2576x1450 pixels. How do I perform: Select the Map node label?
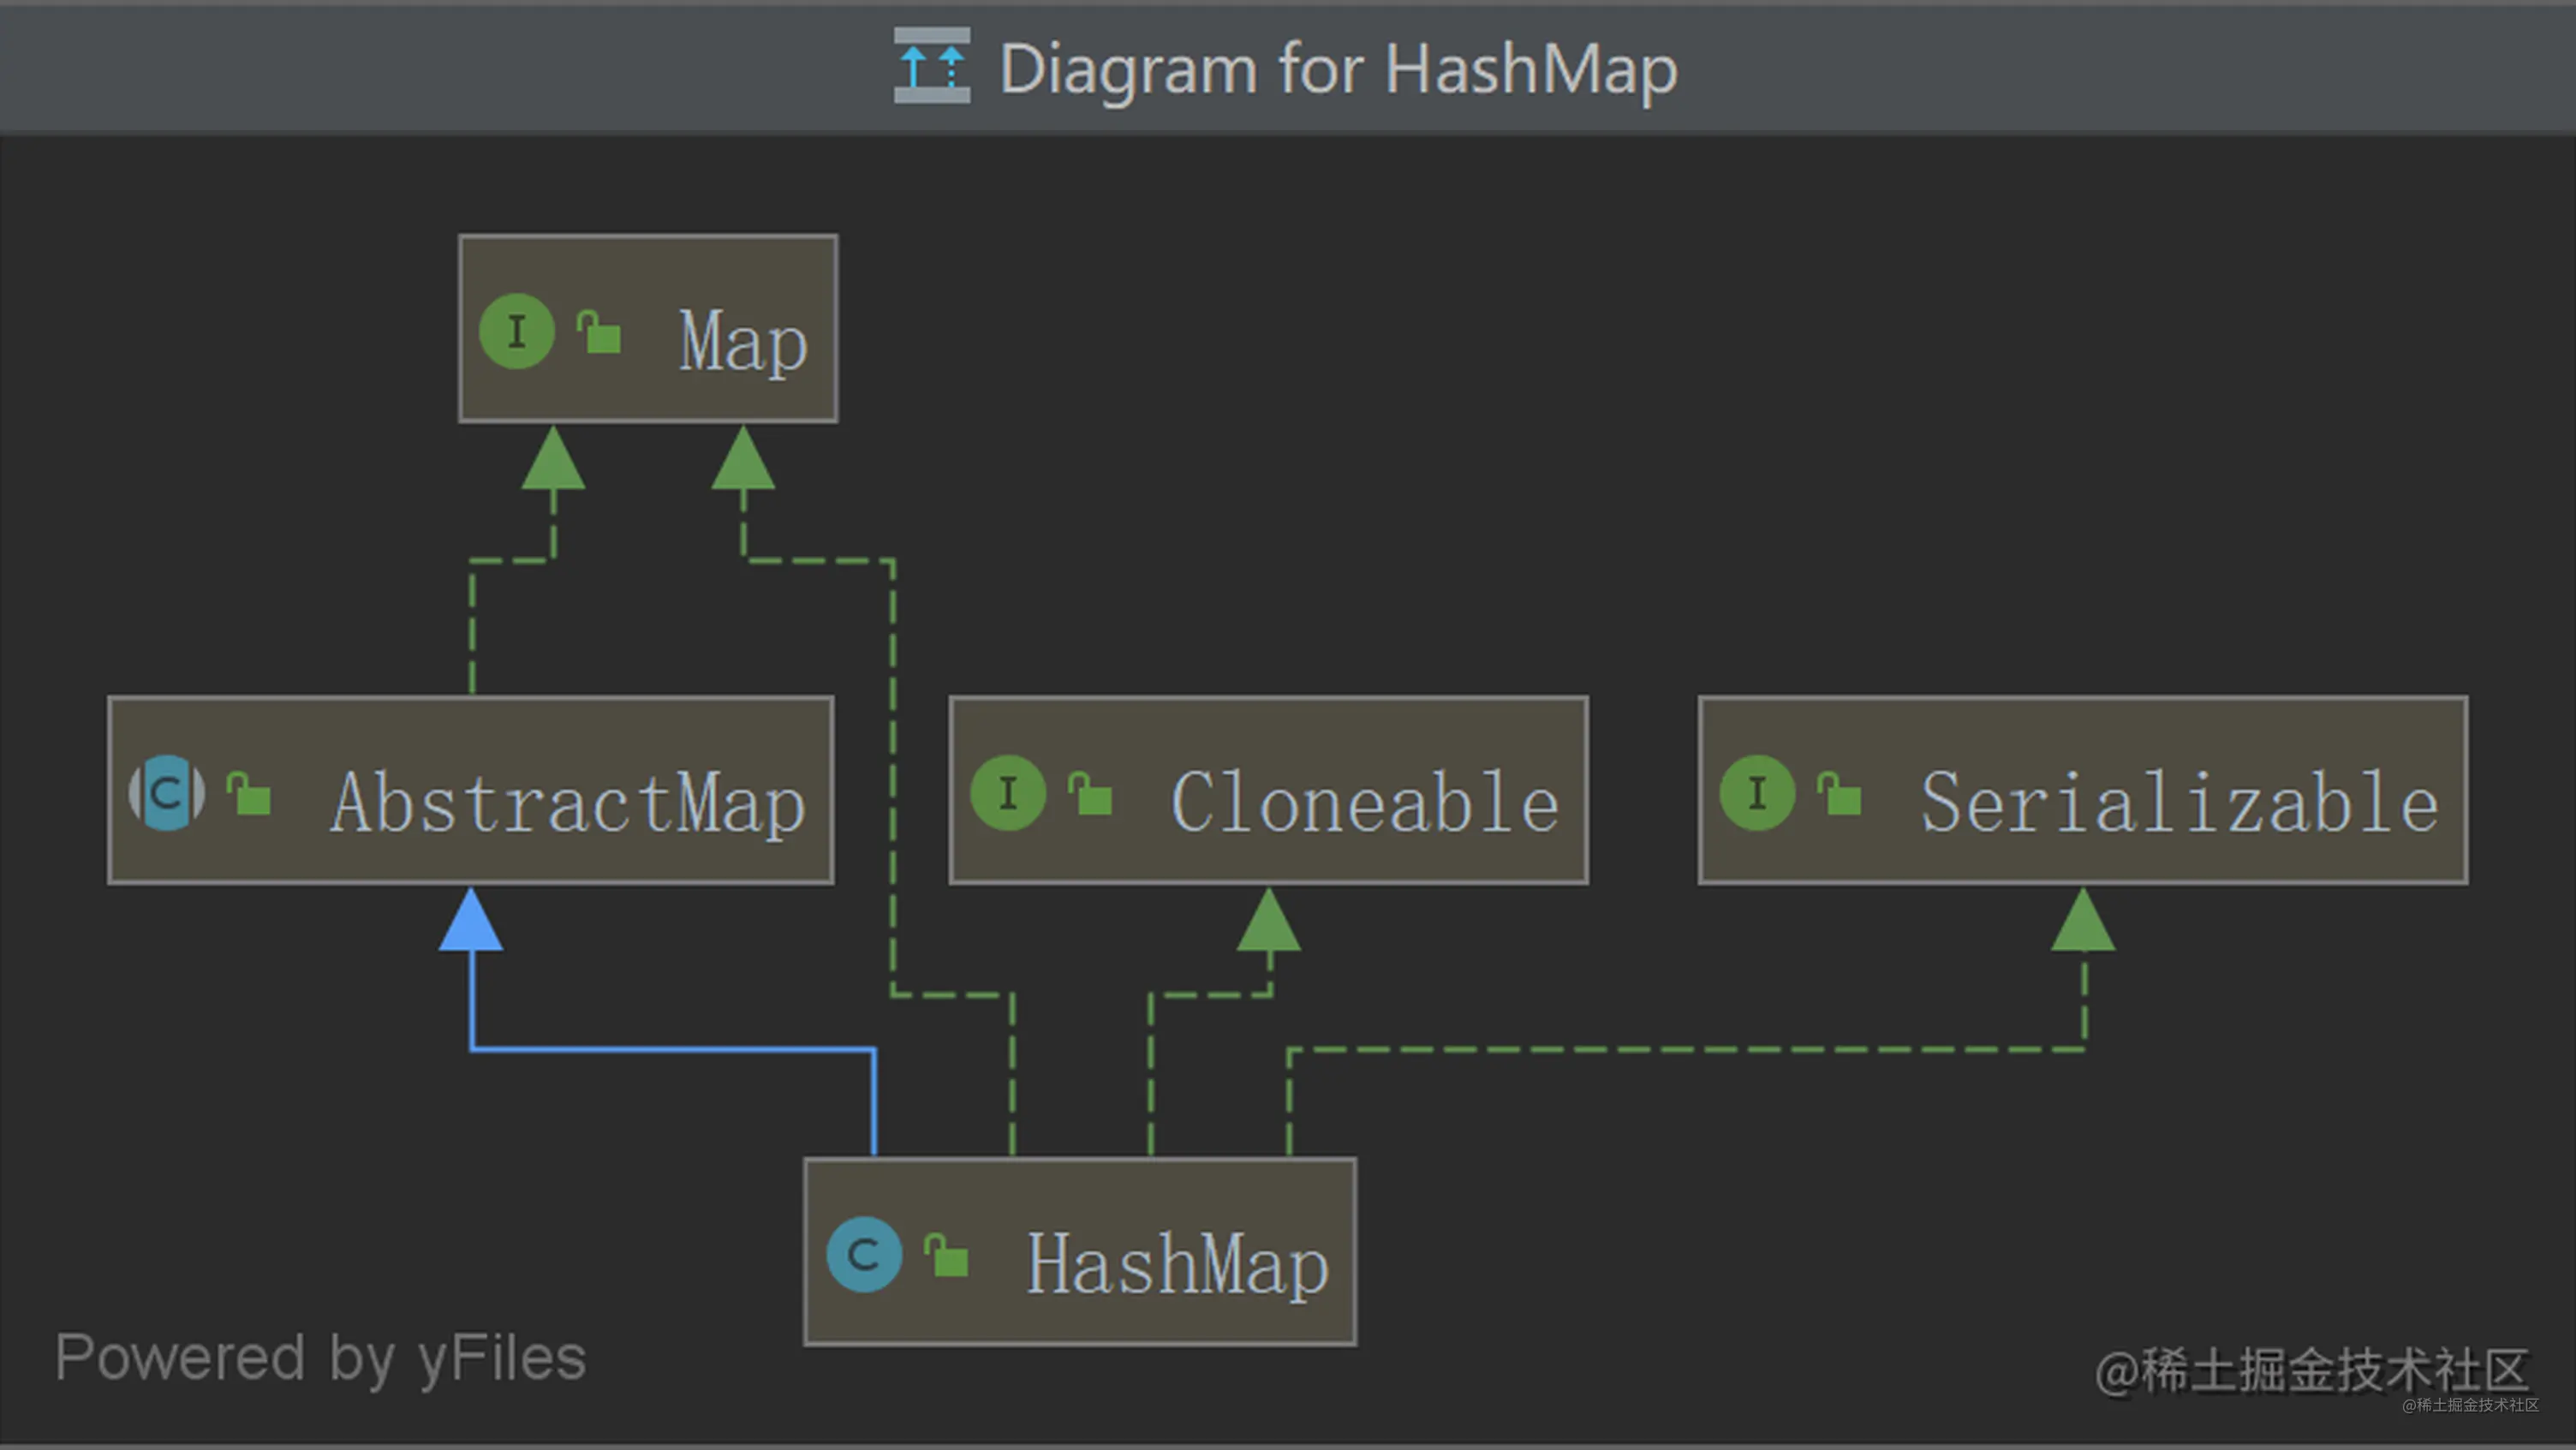point(743,342)
